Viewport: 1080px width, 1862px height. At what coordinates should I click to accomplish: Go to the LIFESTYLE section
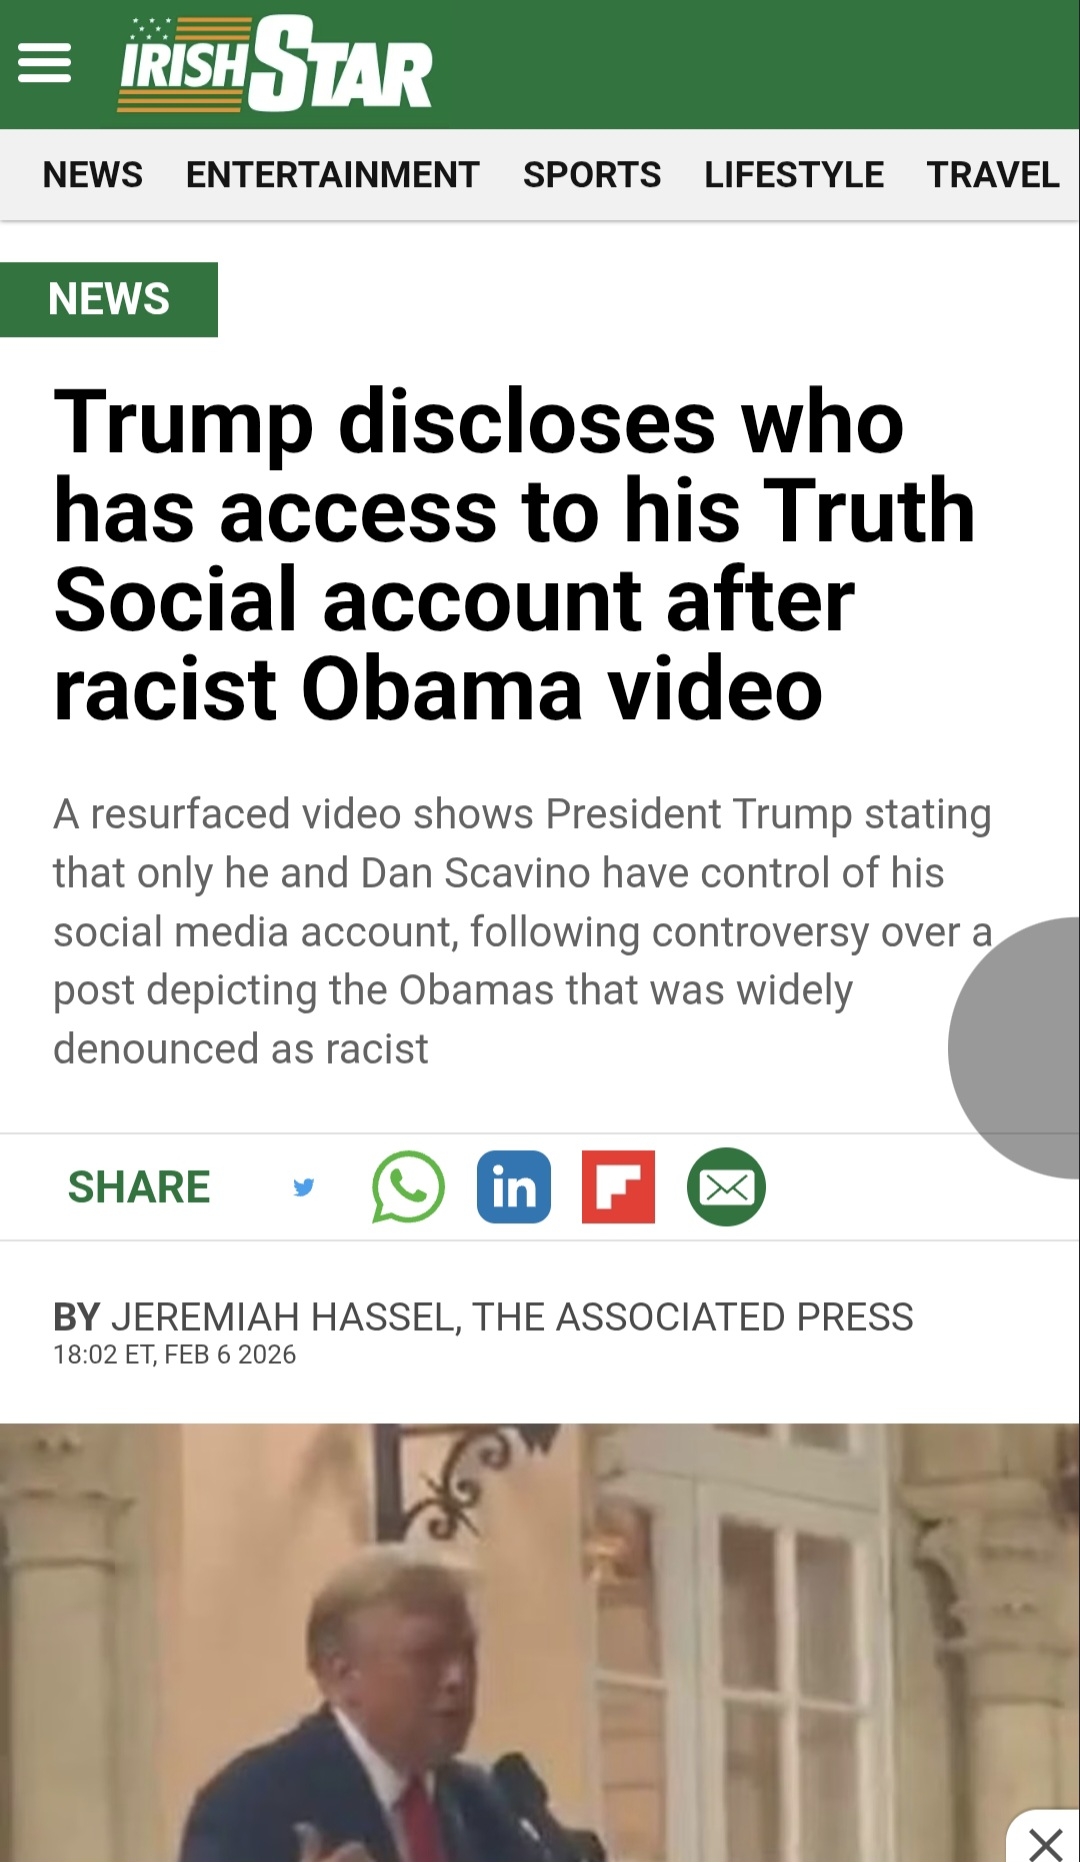click(x=794, y=175)
